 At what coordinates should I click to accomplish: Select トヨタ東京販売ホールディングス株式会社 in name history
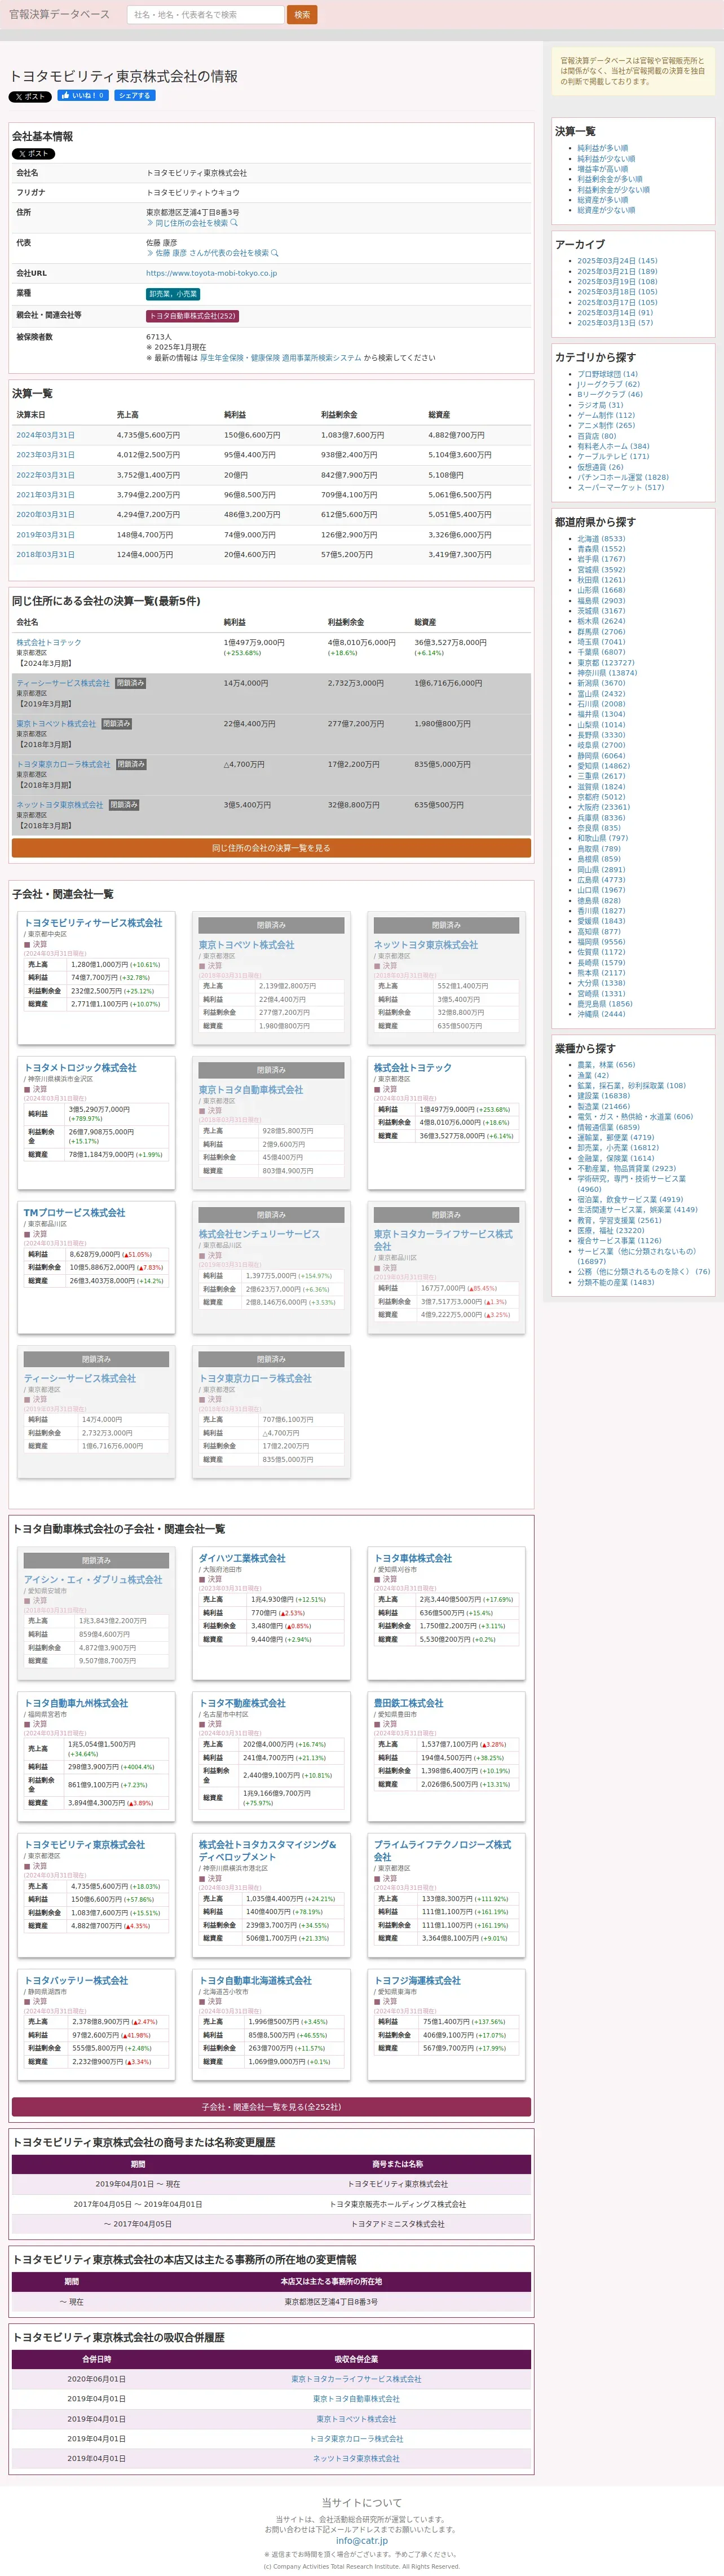point(398,2204)
